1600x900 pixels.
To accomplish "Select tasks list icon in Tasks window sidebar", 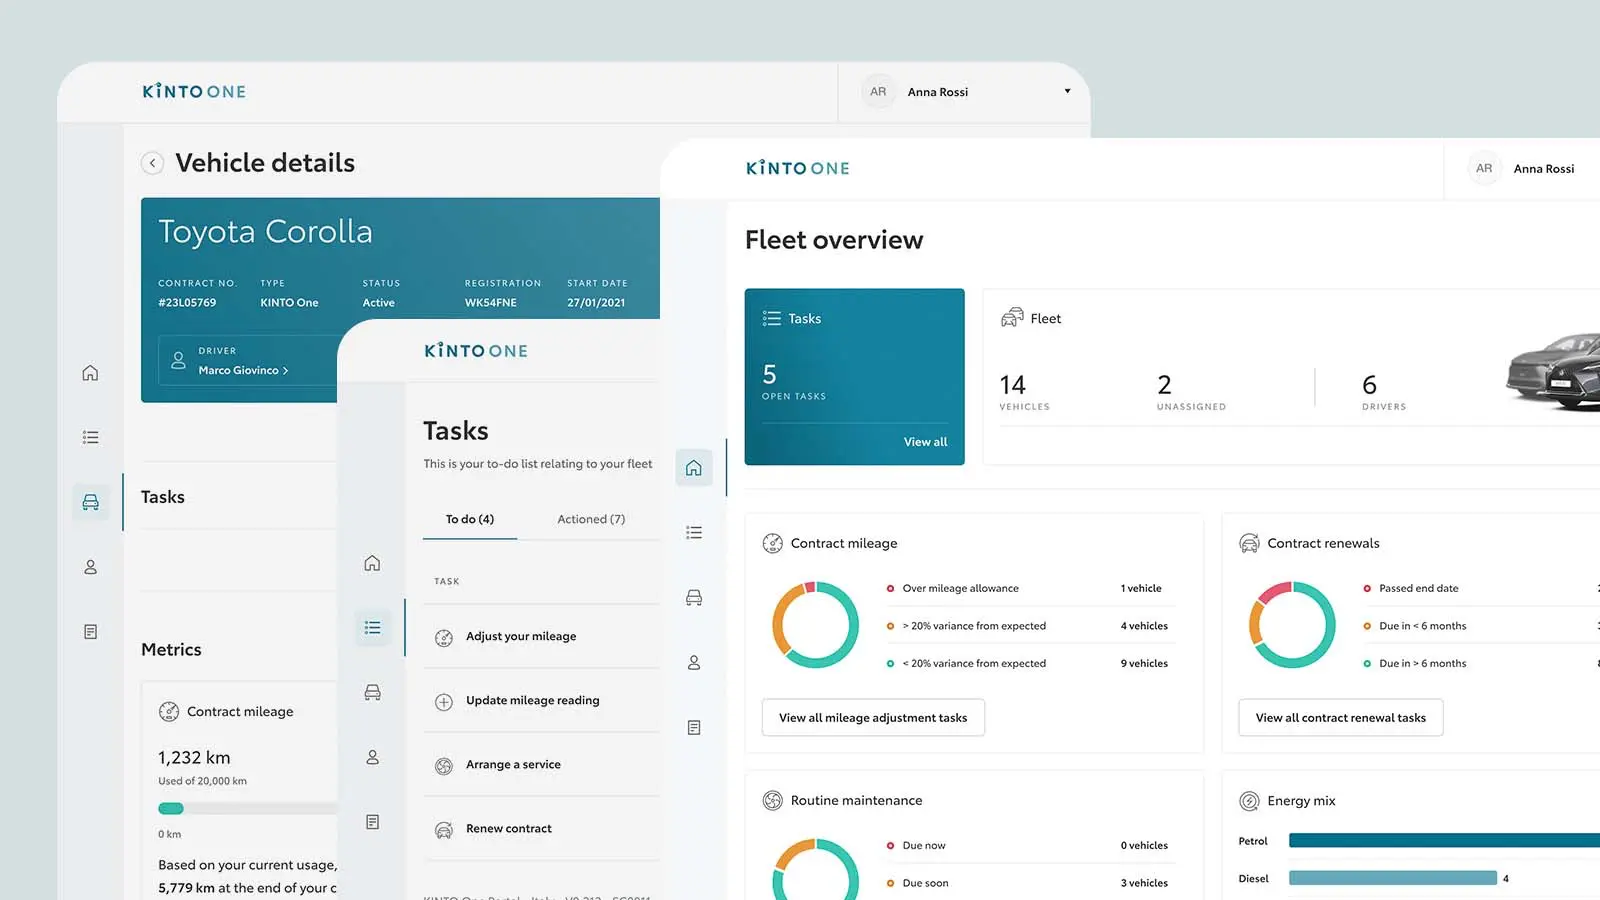I will coord(372,627).
